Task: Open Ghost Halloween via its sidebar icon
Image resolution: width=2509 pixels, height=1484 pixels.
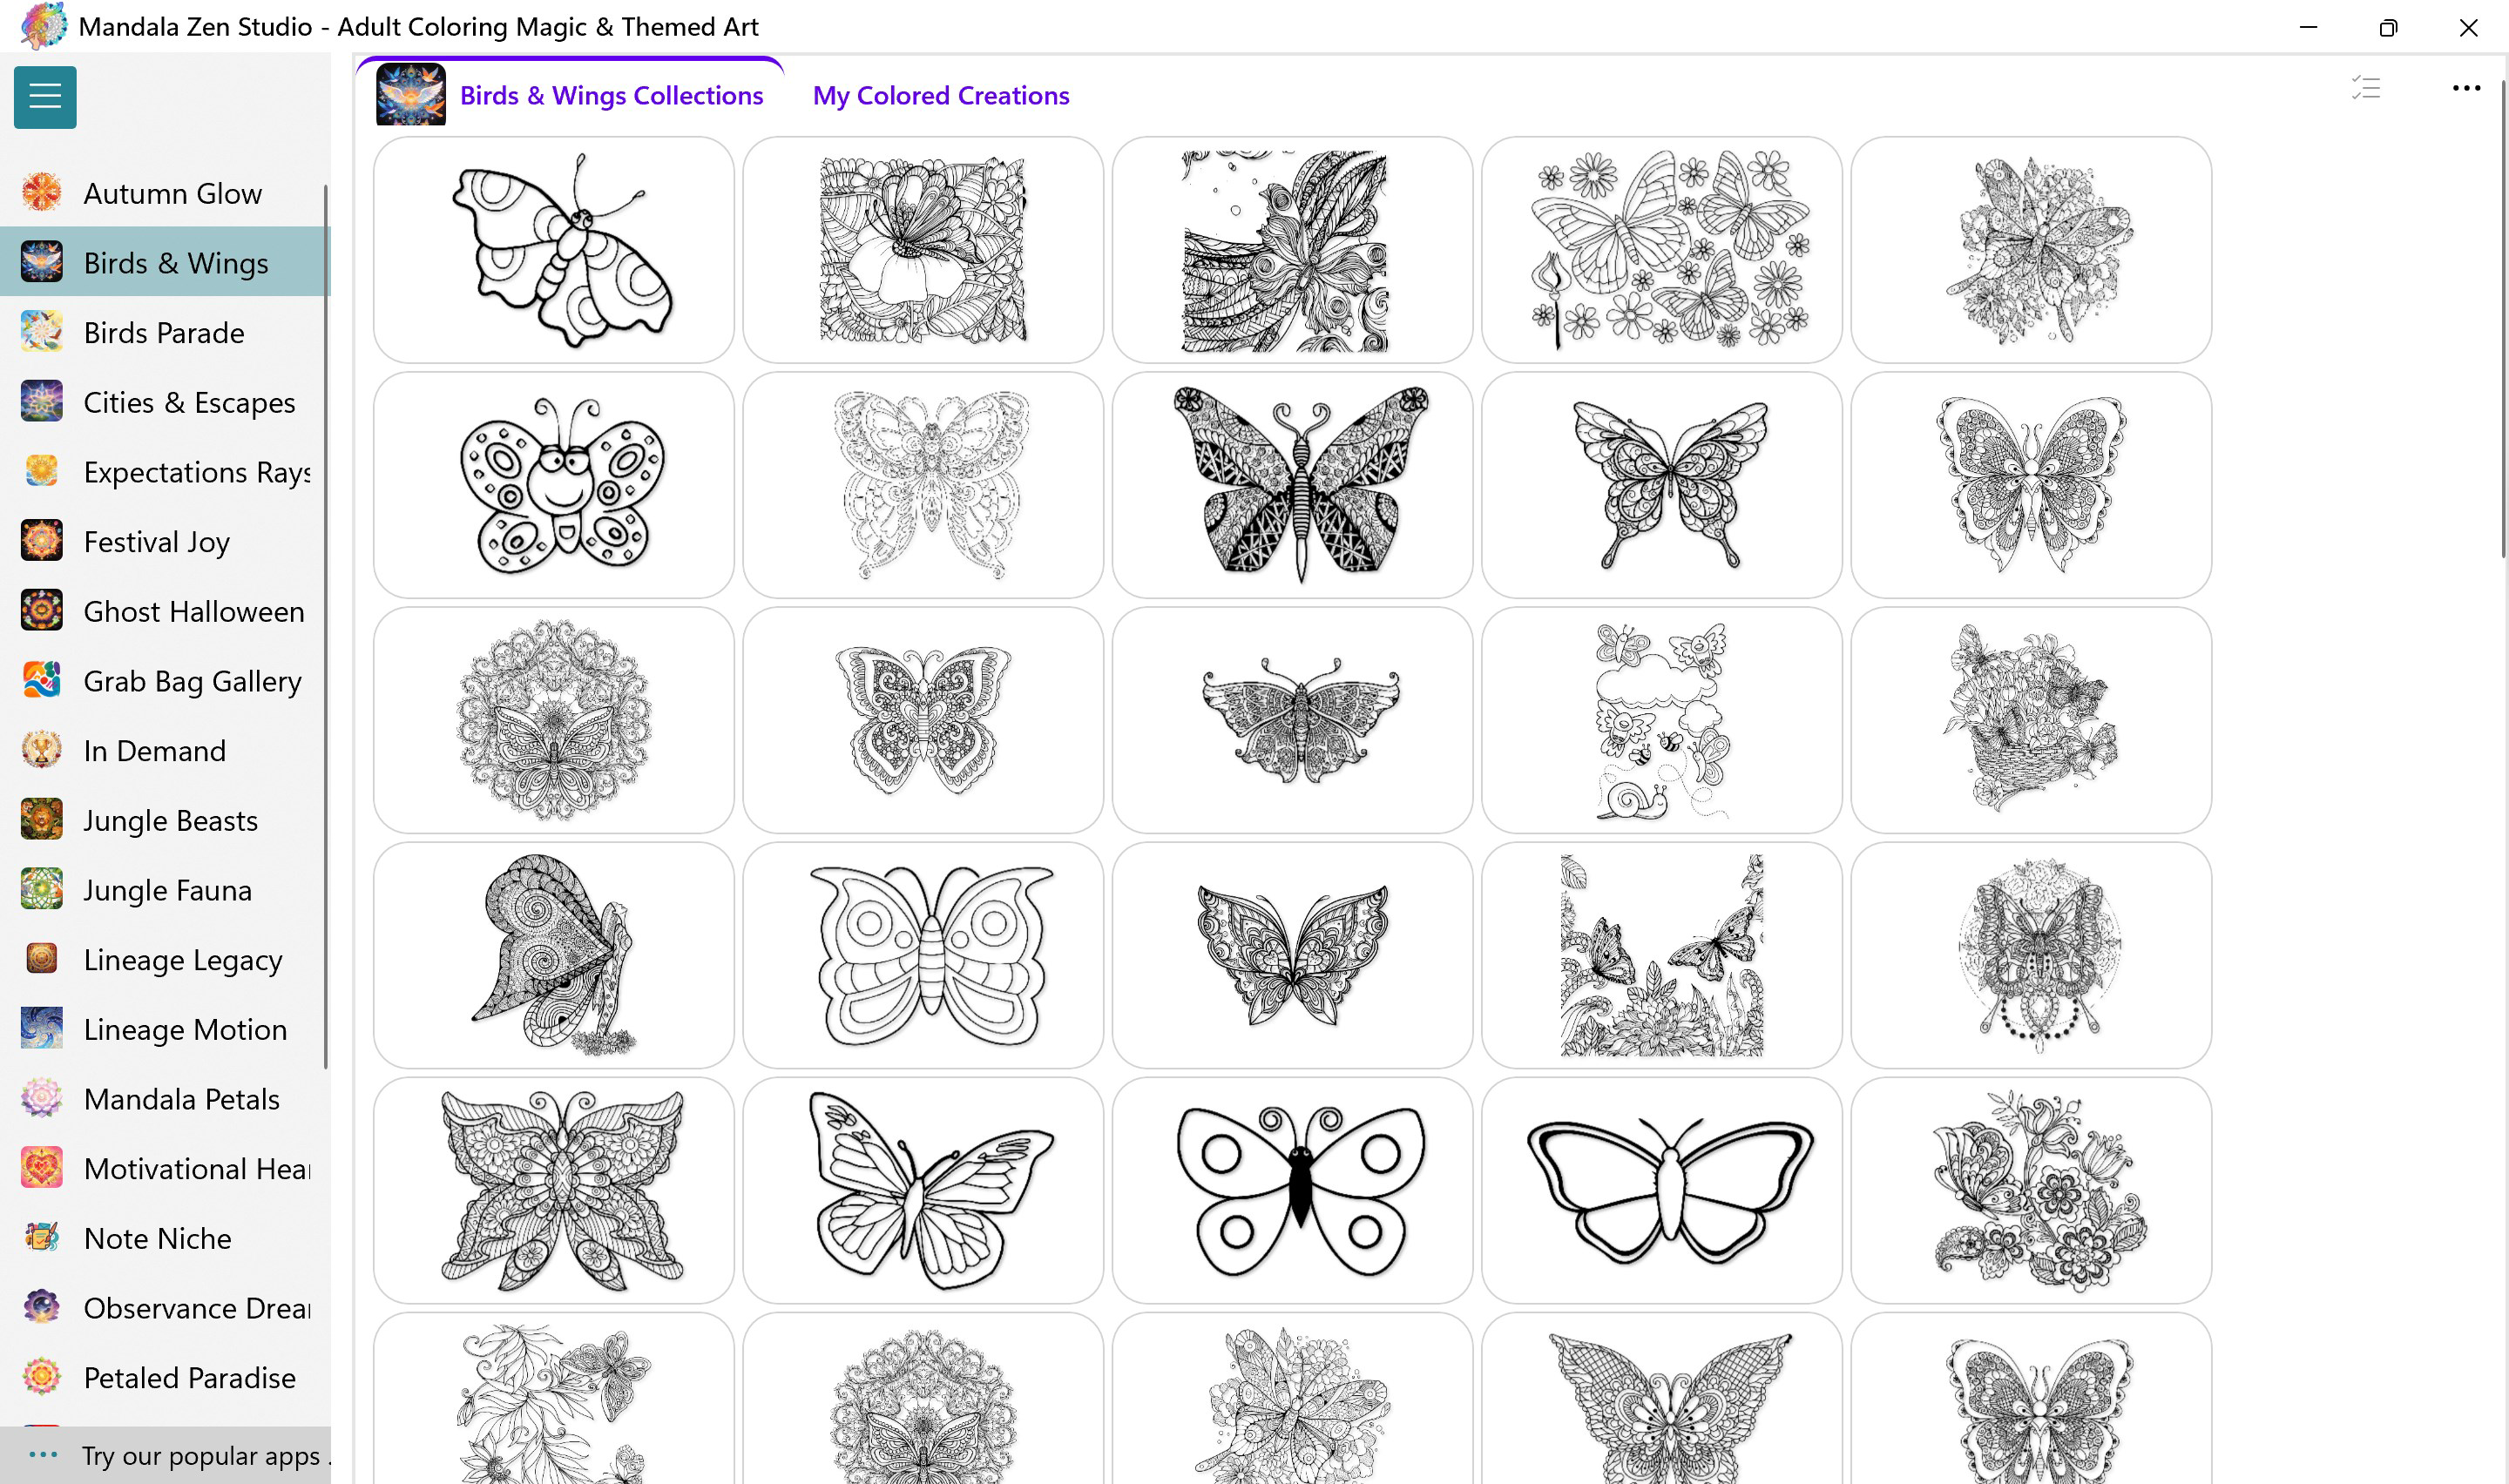Action: point(41,610)
